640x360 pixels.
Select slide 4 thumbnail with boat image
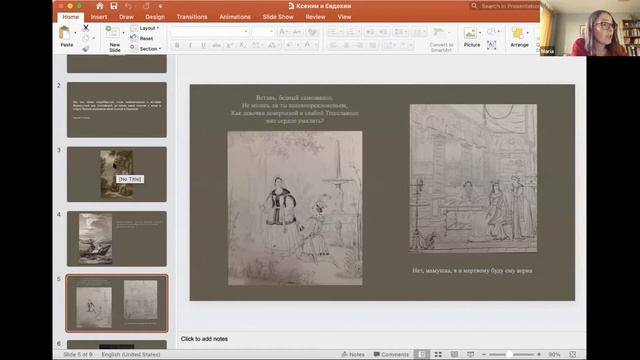click(117, 239)
